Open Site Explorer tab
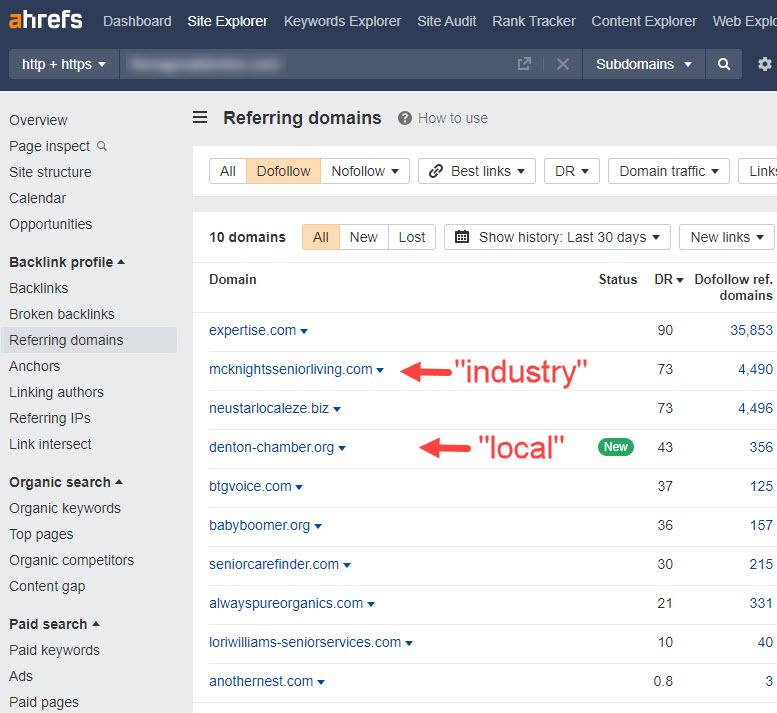Viewport: 777px width, 713px height. (227, 21)
